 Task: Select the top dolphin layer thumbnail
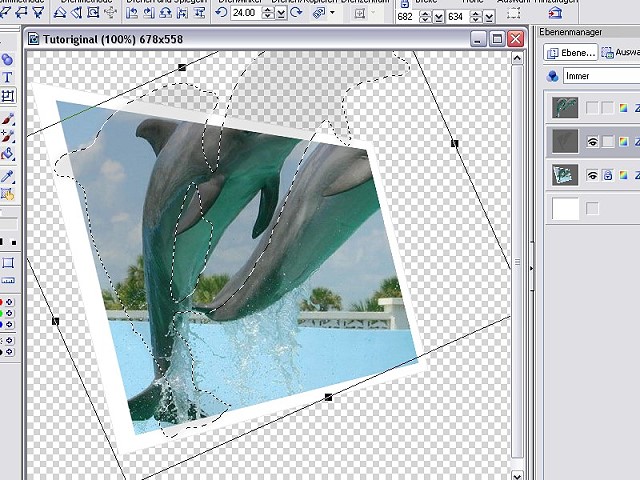click(x=565, y=108)
